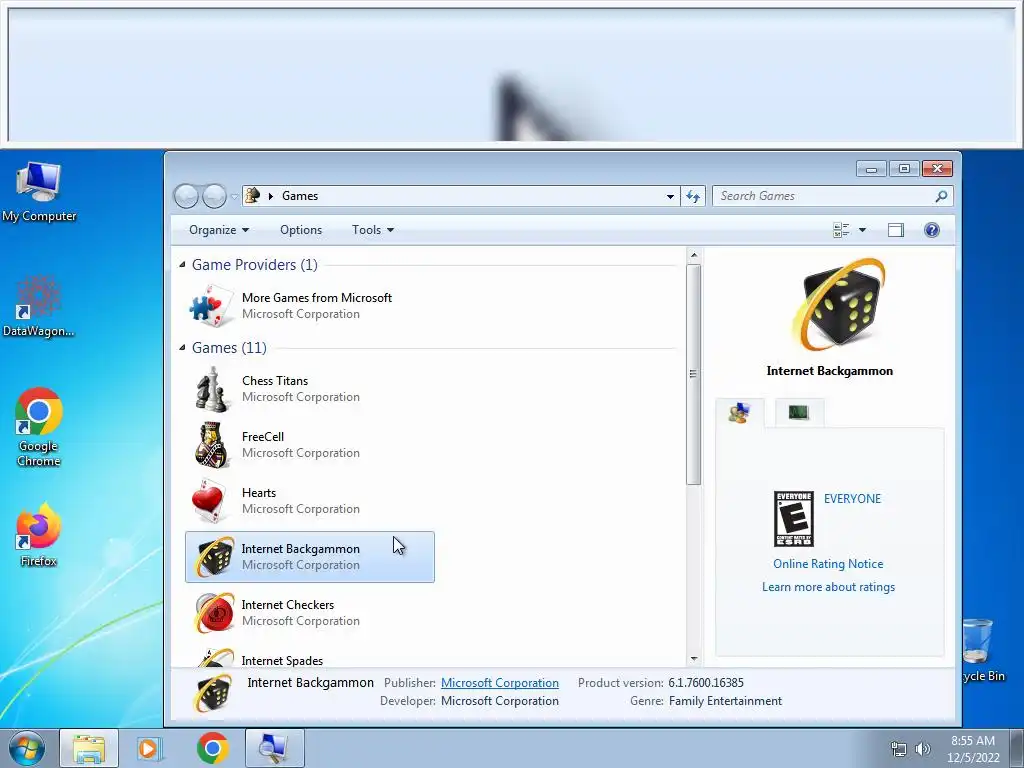Select the Hearts game icon
1024x768 pixels.
point(210,501)
